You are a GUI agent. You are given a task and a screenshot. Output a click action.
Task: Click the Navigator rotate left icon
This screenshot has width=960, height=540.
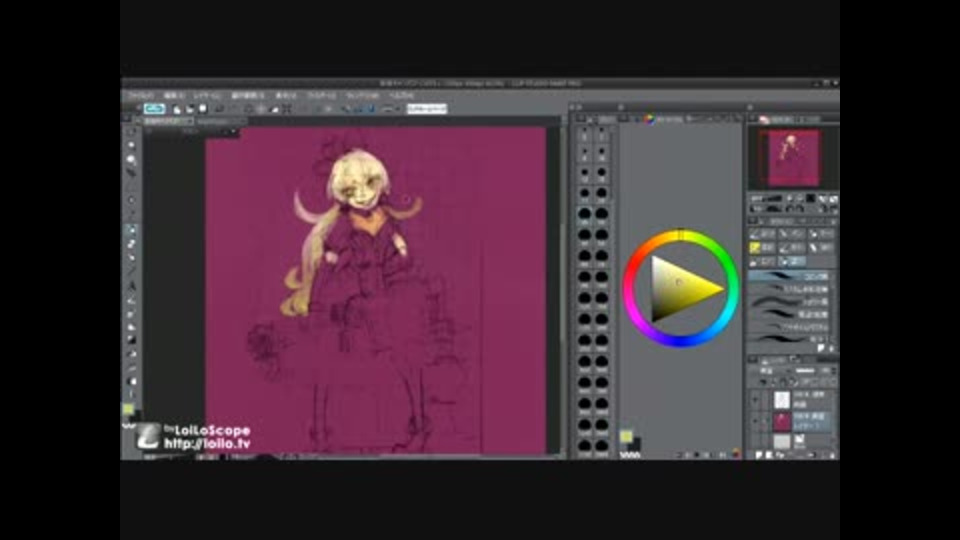coord(790,209)
